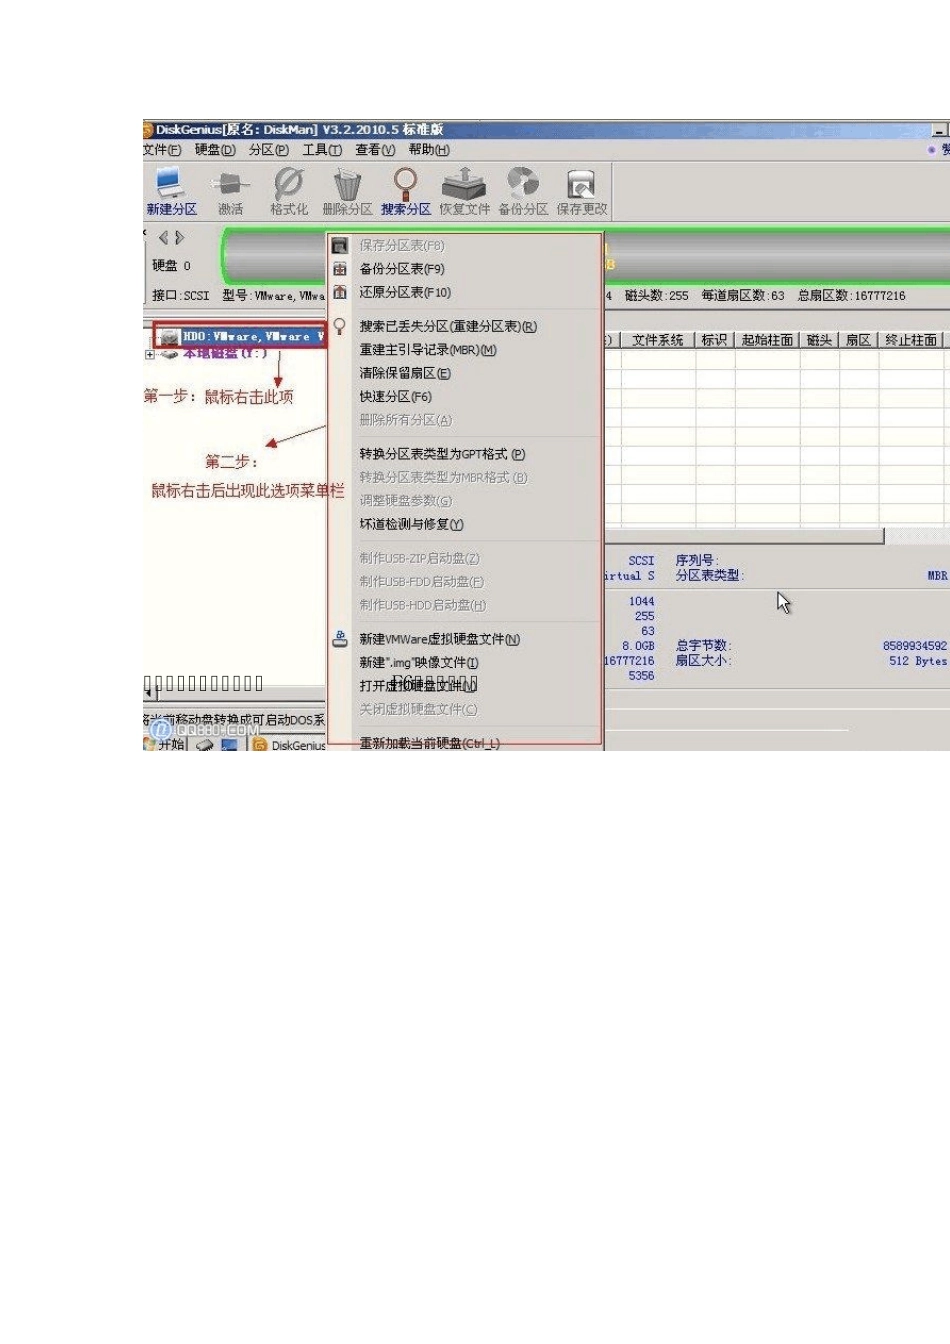The width and height of the screenshot is (950, 1344).
Task: Expand the 本地磁盘 tree node
Action: pyautogui.click(x=150, y=354)
